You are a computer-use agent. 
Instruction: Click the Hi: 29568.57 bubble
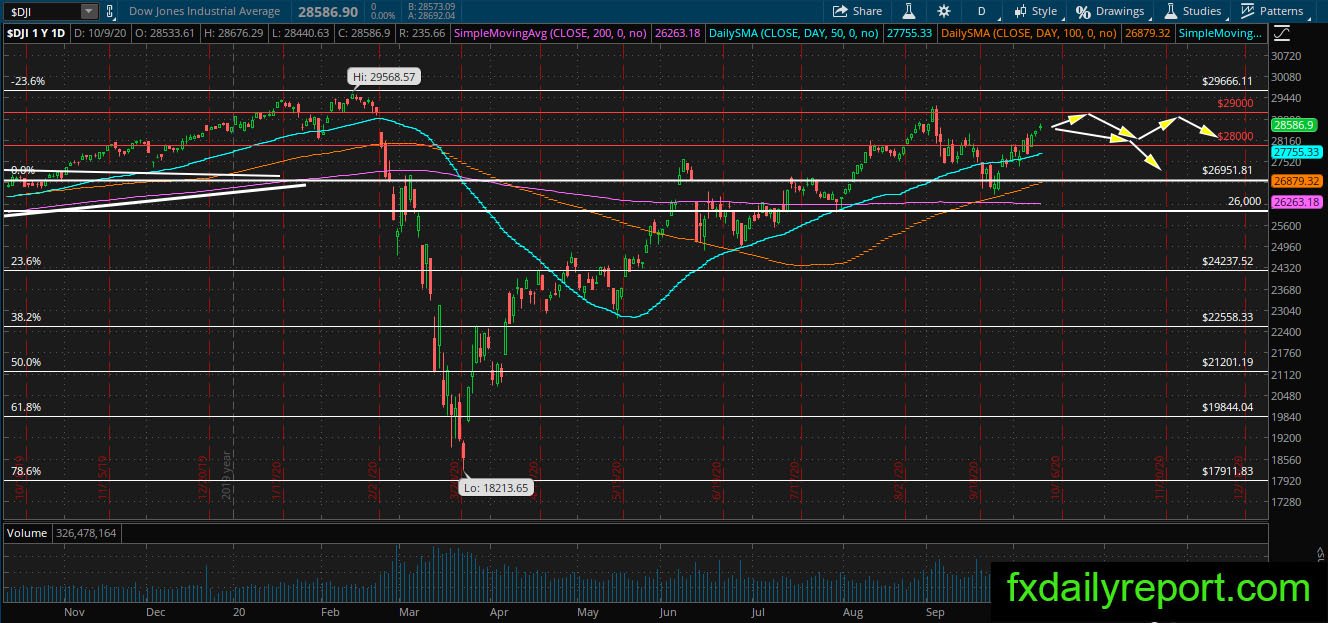click(x=383, y=76)
